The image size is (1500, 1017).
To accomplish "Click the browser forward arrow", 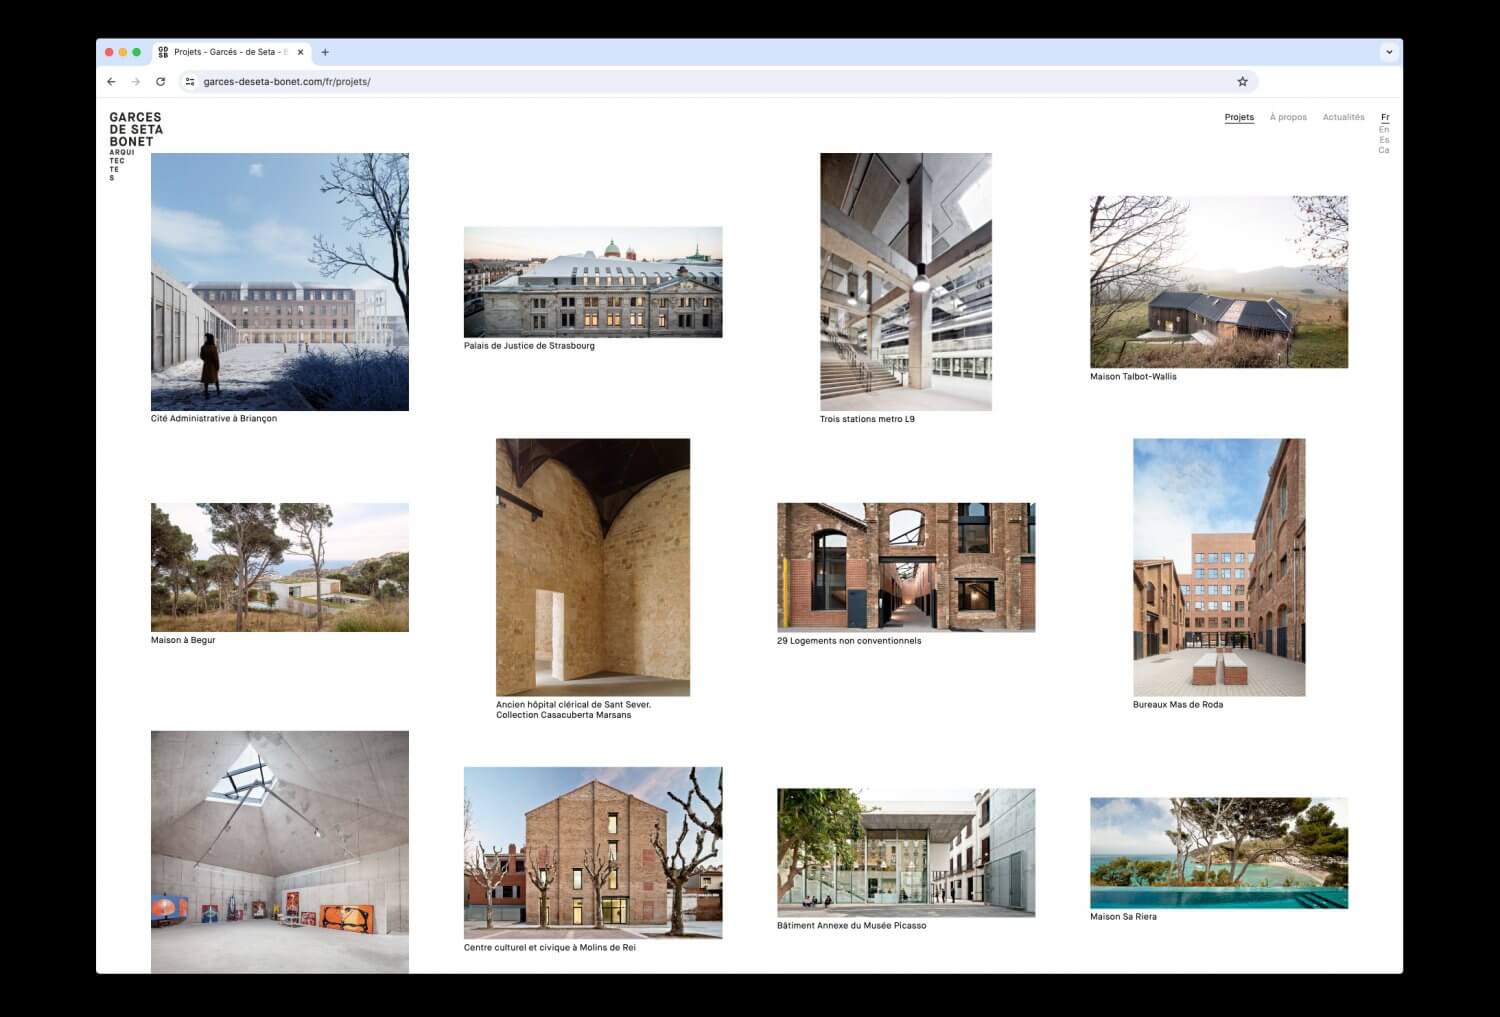I will click(x=136, y=82).
